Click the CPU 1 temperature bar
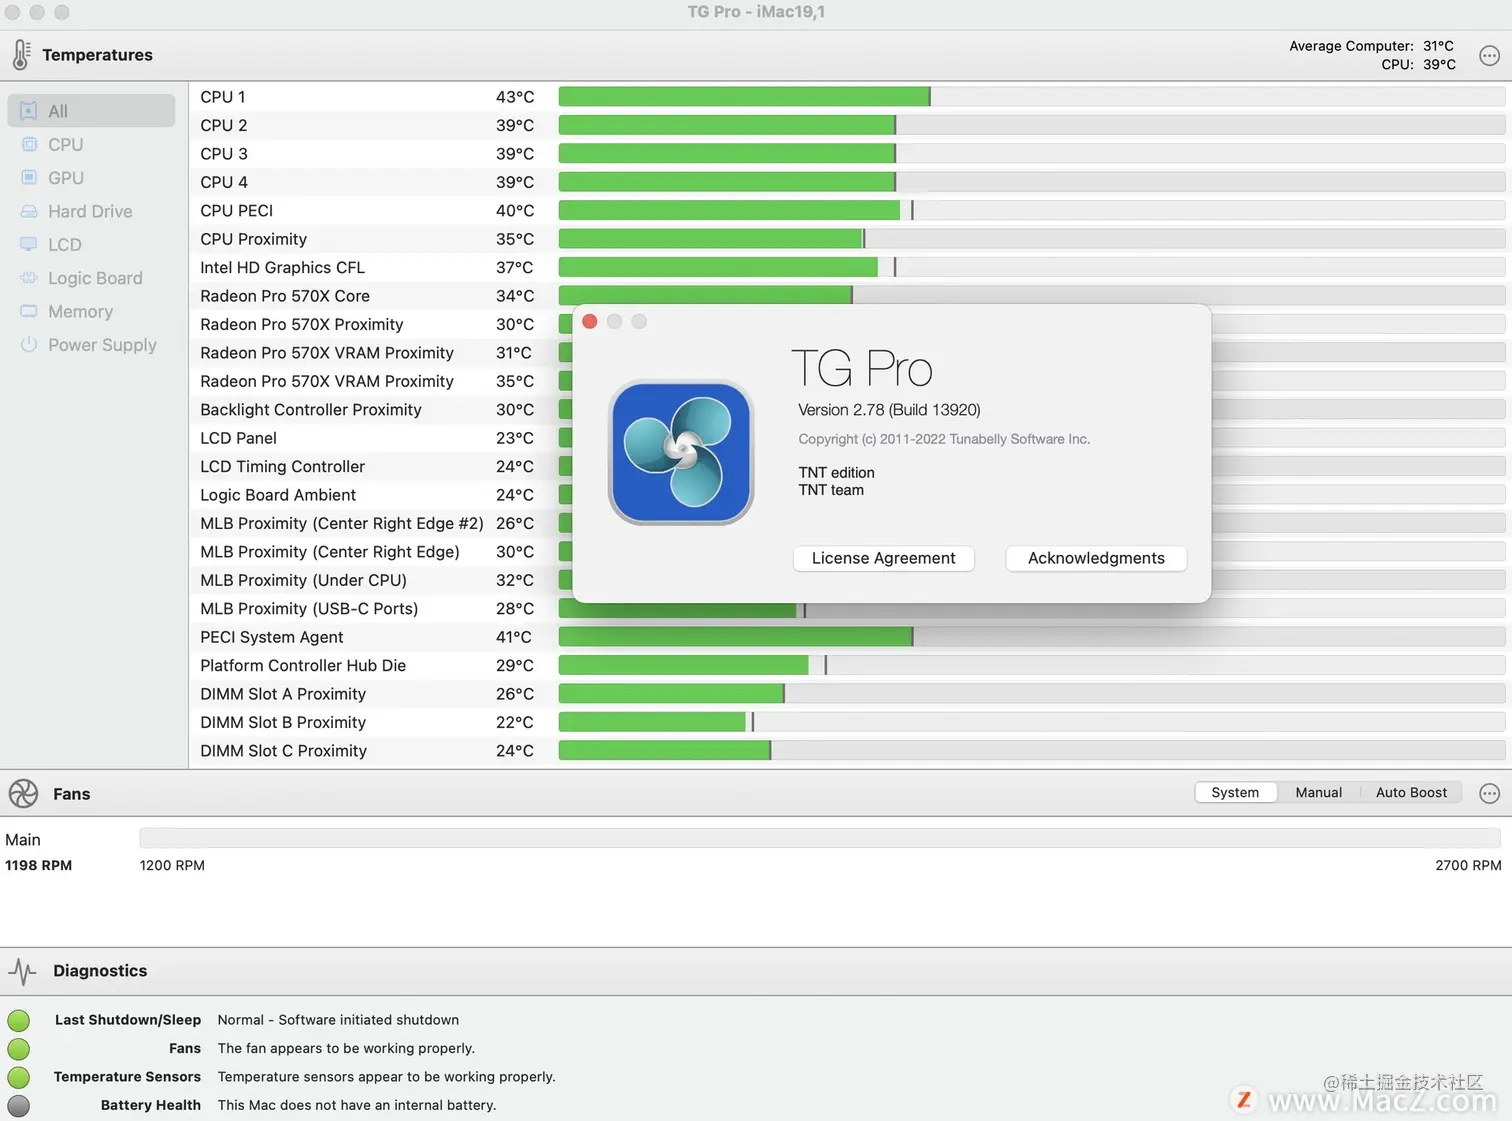Image resolution: width=1512 pixels, height=1121 pixels. coord(1032,97)
